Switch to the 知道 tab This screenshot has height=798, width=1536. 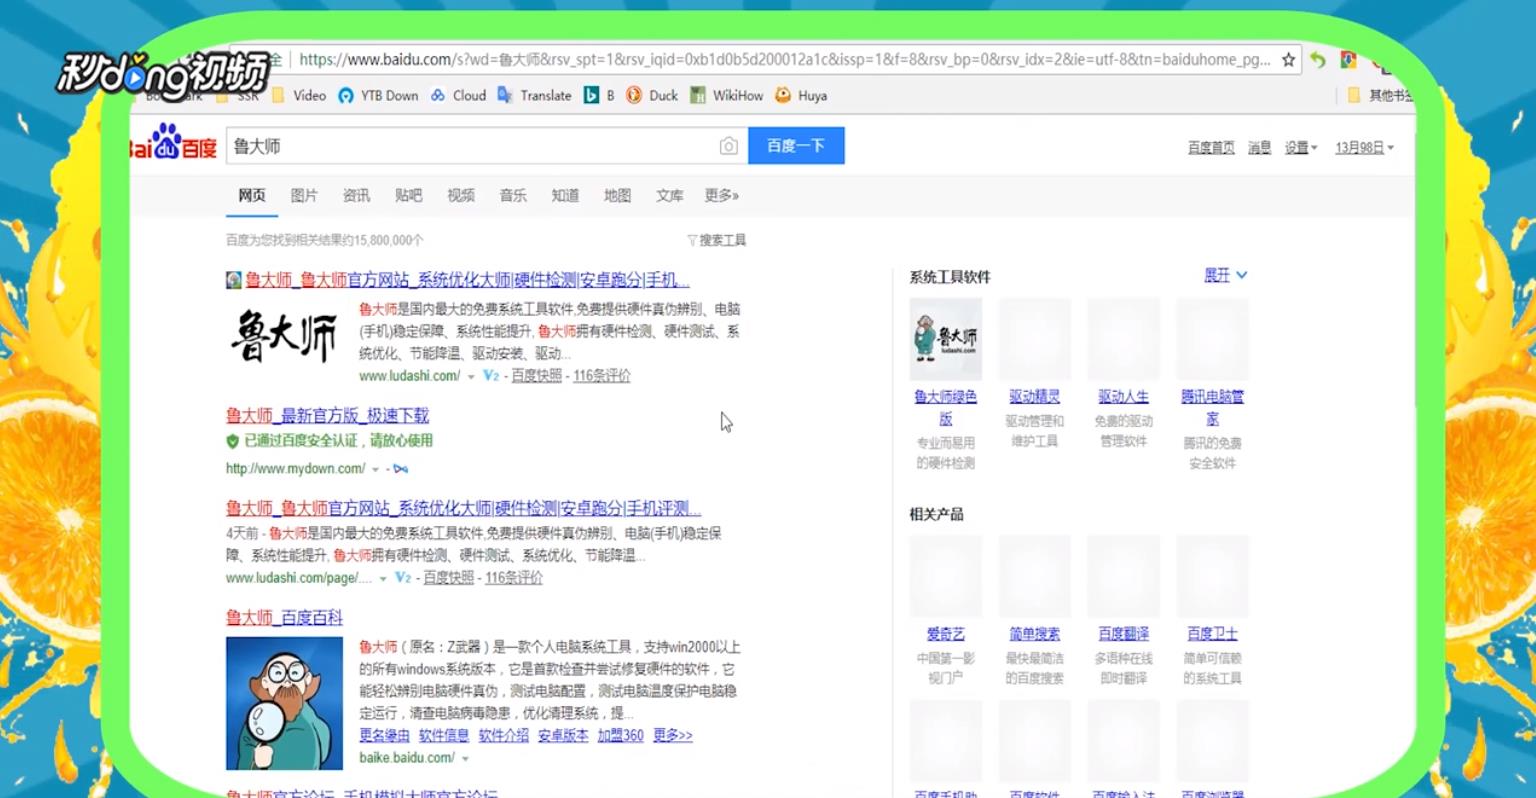click(x=565, y=195)
